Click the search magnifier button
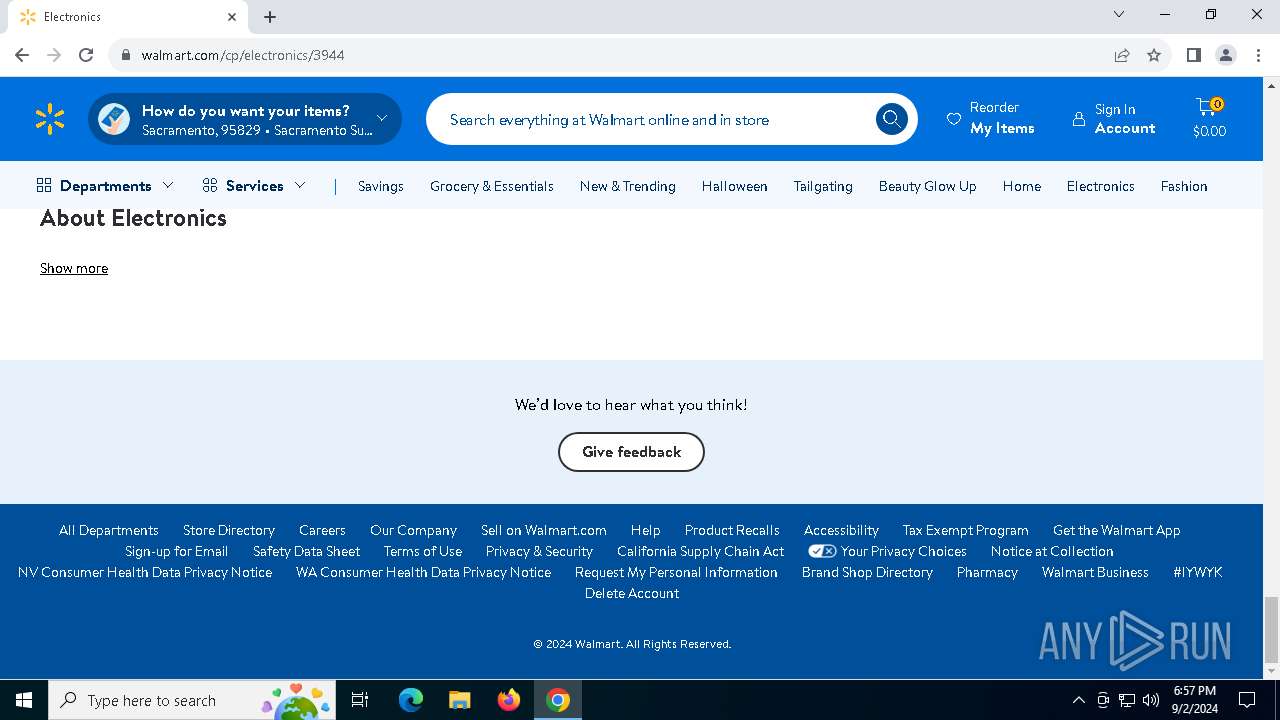The height and width of the screenshot is (720, 1280). [891, 119]
